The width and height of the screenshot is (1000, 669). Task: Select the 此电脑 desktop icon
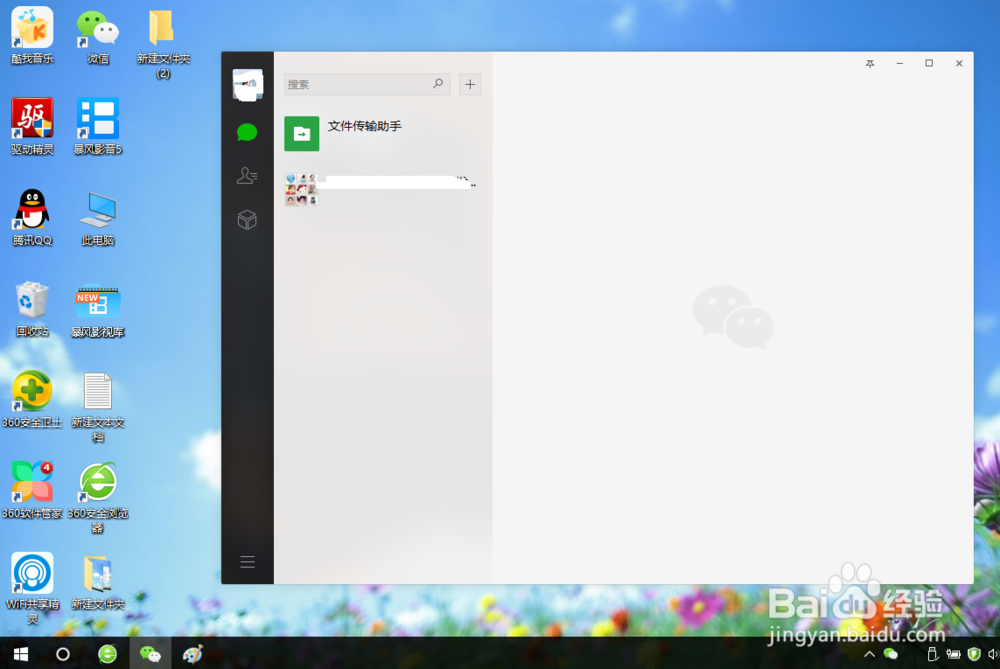point(98,217)
